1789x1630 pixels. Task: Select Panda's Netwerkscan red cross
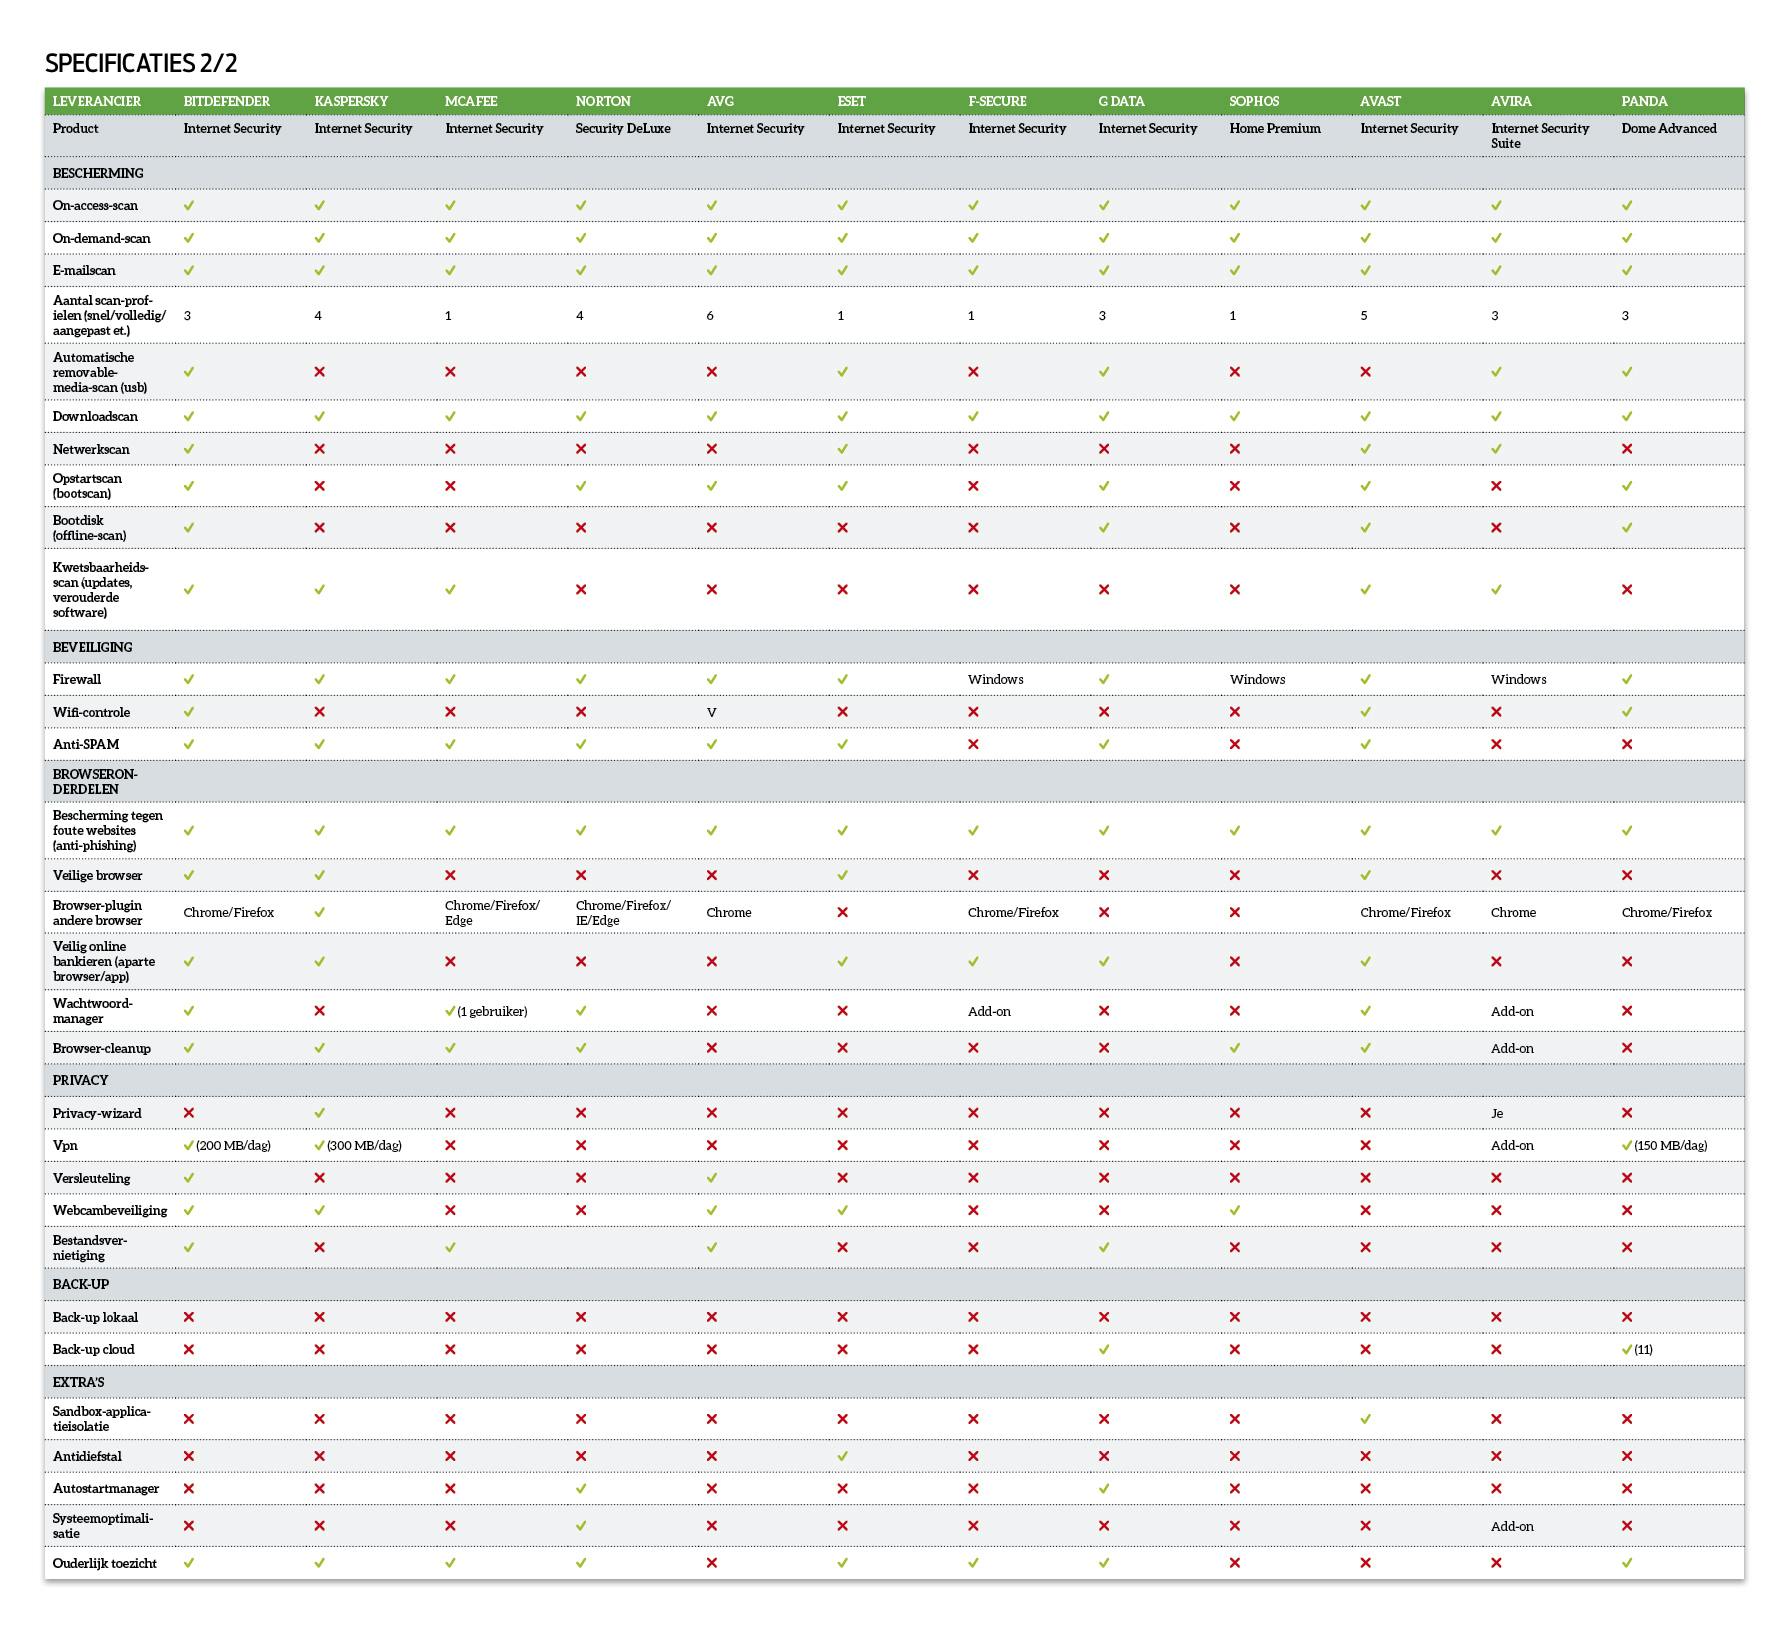pos(1627,449)
